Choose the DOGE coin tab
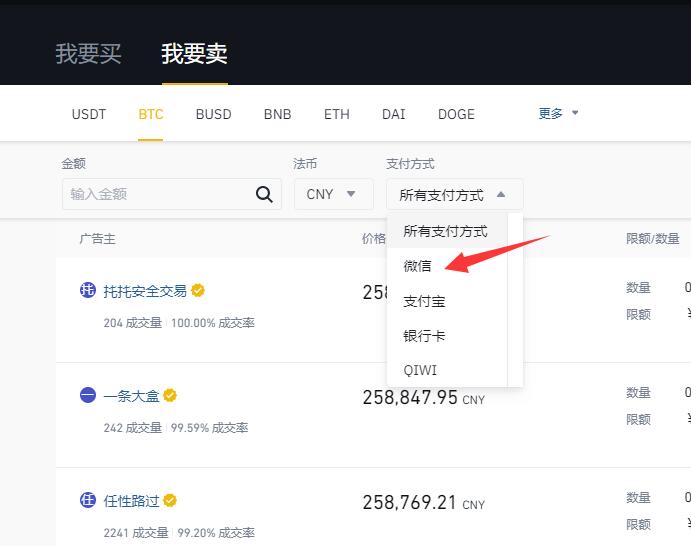 (456, 114)
